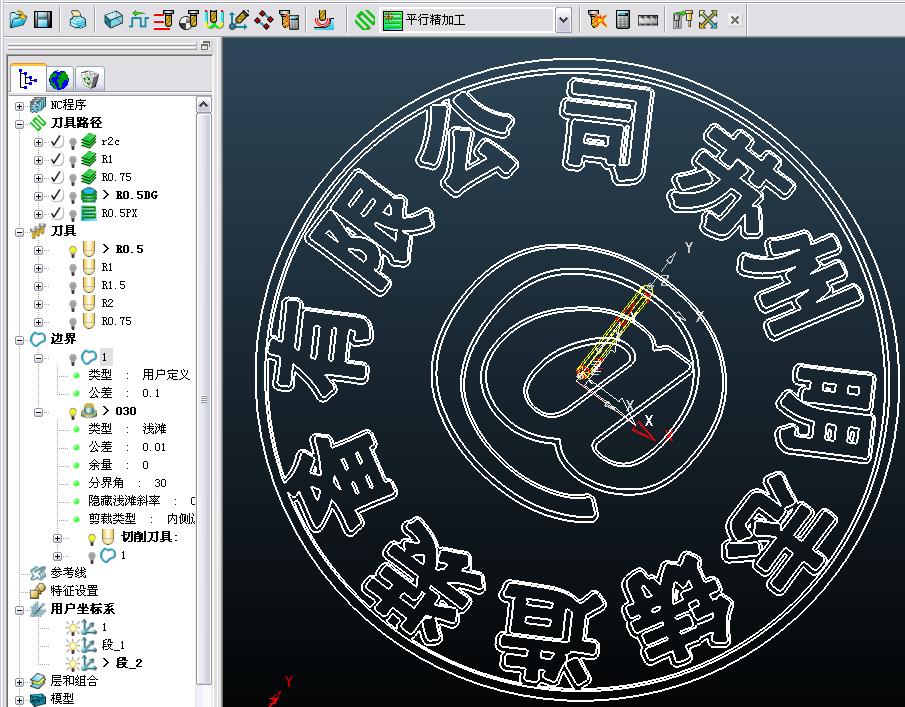The width and height of the screenshot is (905, 707).
Task: Expand the 切削刀具 sub-node
Action: pos(57,538)
